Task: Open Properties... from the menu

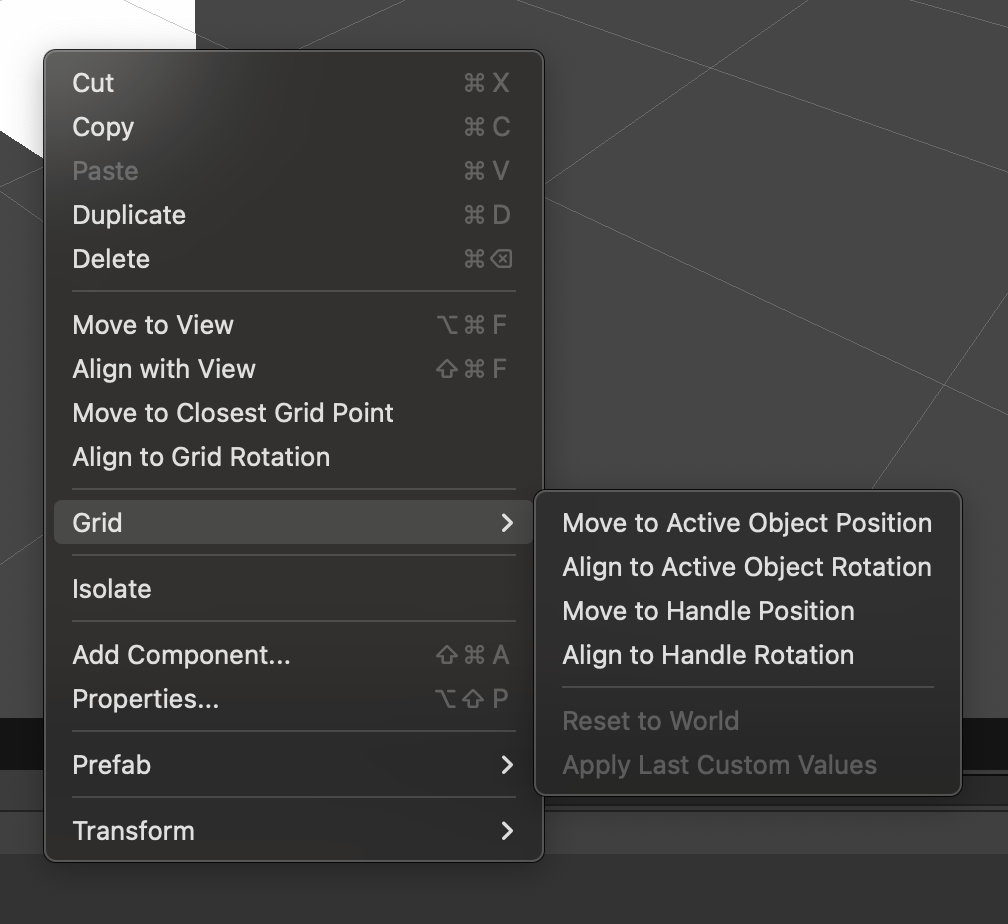Action: tap(294, 699)
